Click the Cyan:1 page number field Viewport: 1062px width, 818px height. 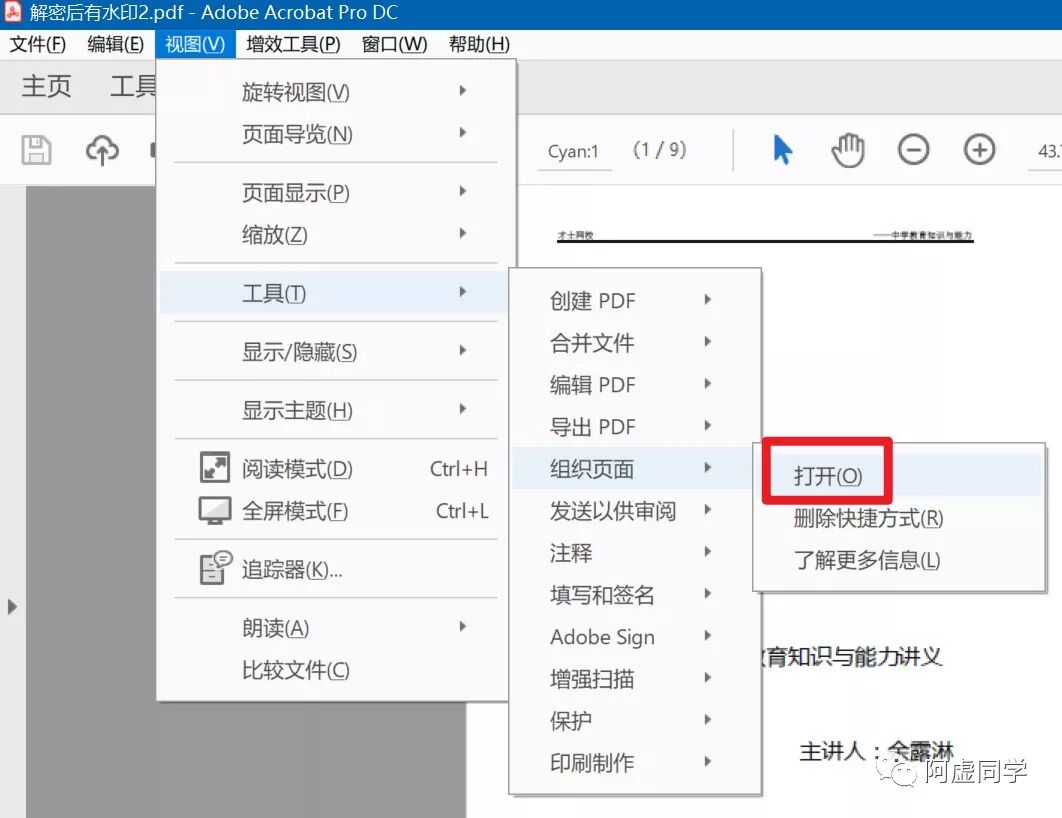574,151
